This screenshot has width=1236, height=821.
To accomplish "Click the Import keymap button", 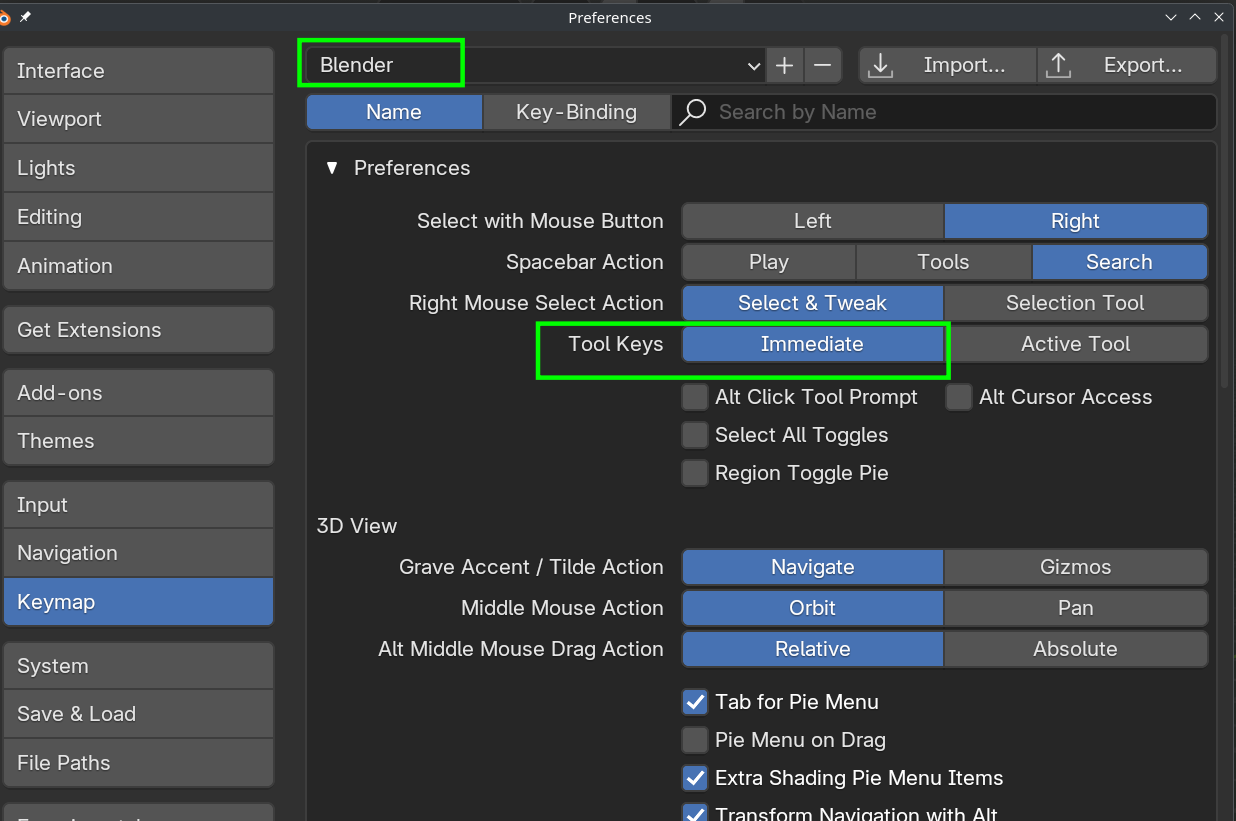I will [x=947, y=65].
